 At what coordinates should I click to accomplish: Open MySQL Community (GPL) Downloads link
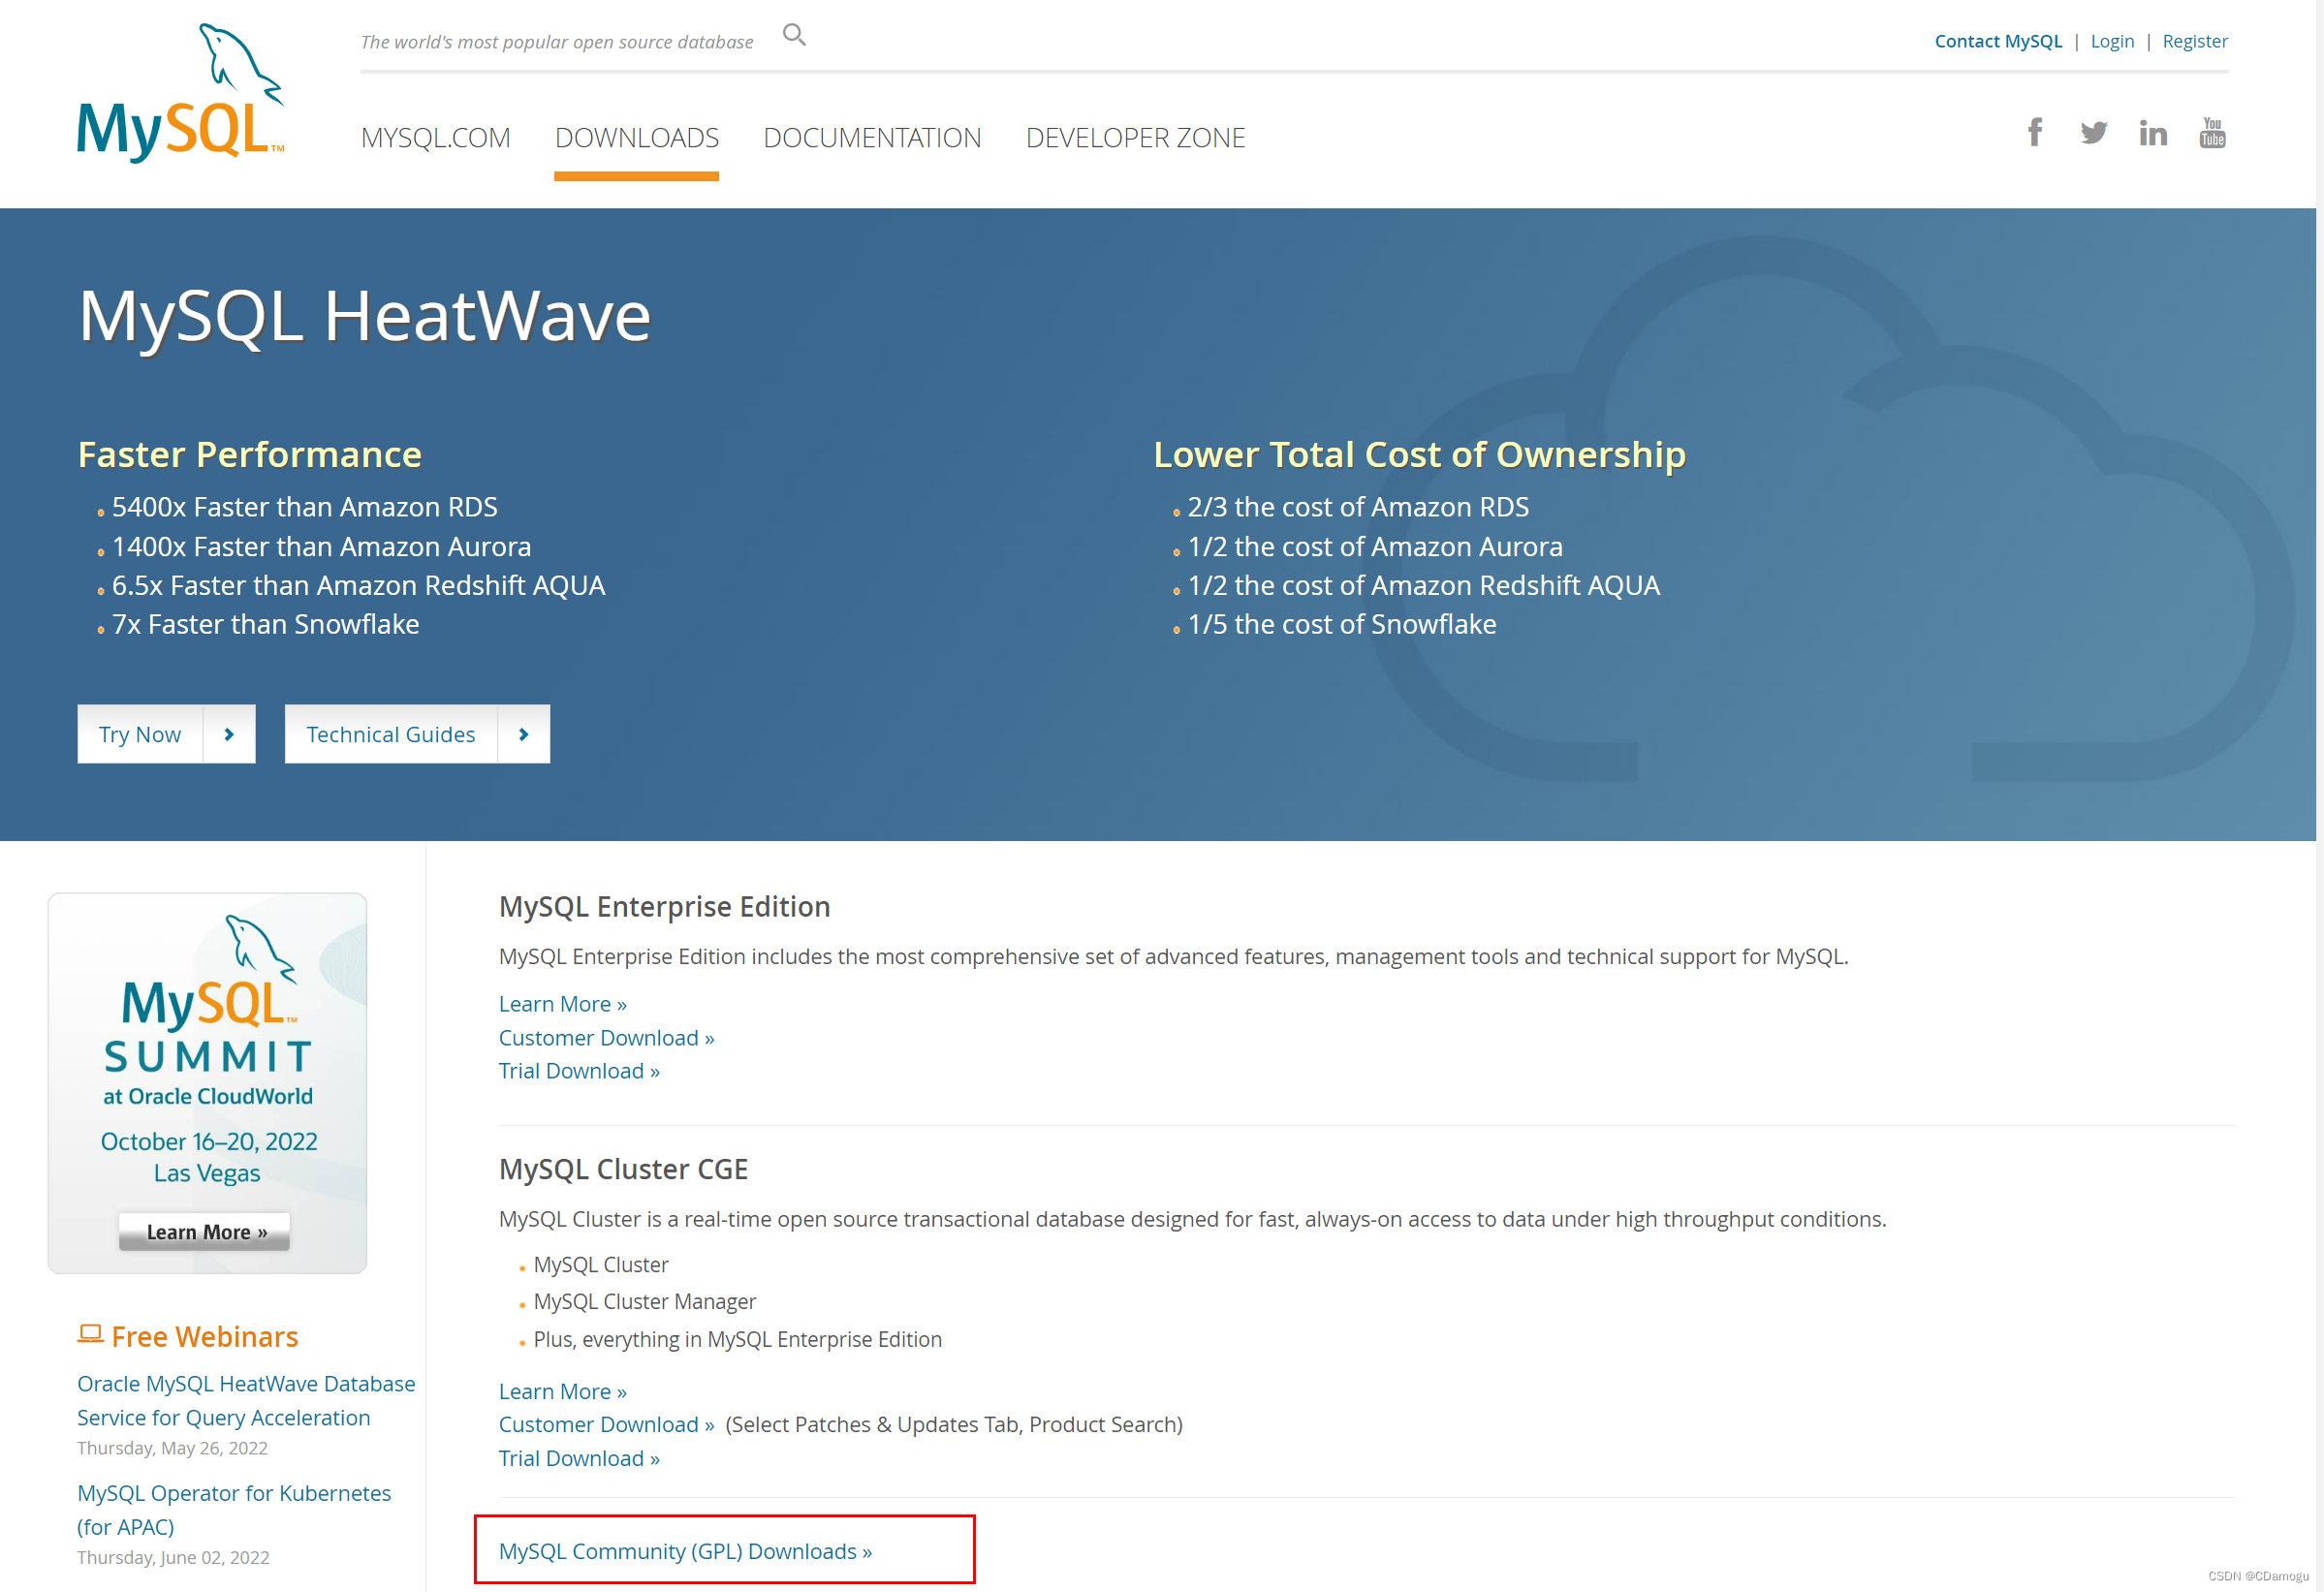point(685,1551)
